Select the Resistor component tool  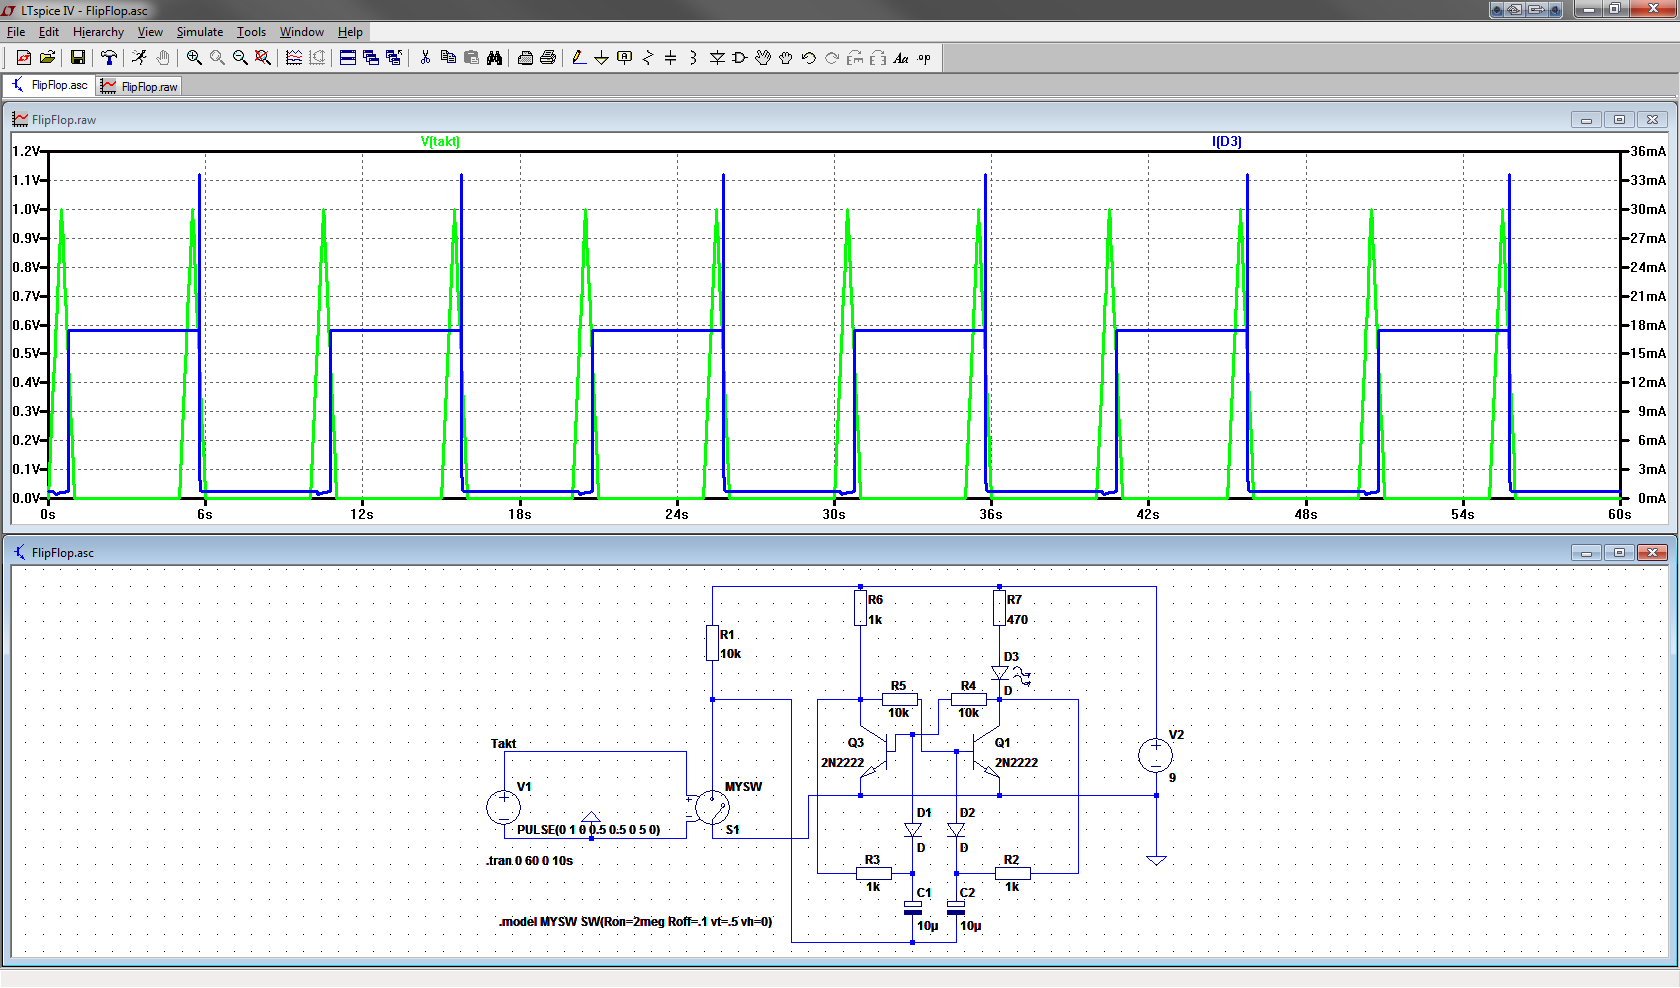647,58
